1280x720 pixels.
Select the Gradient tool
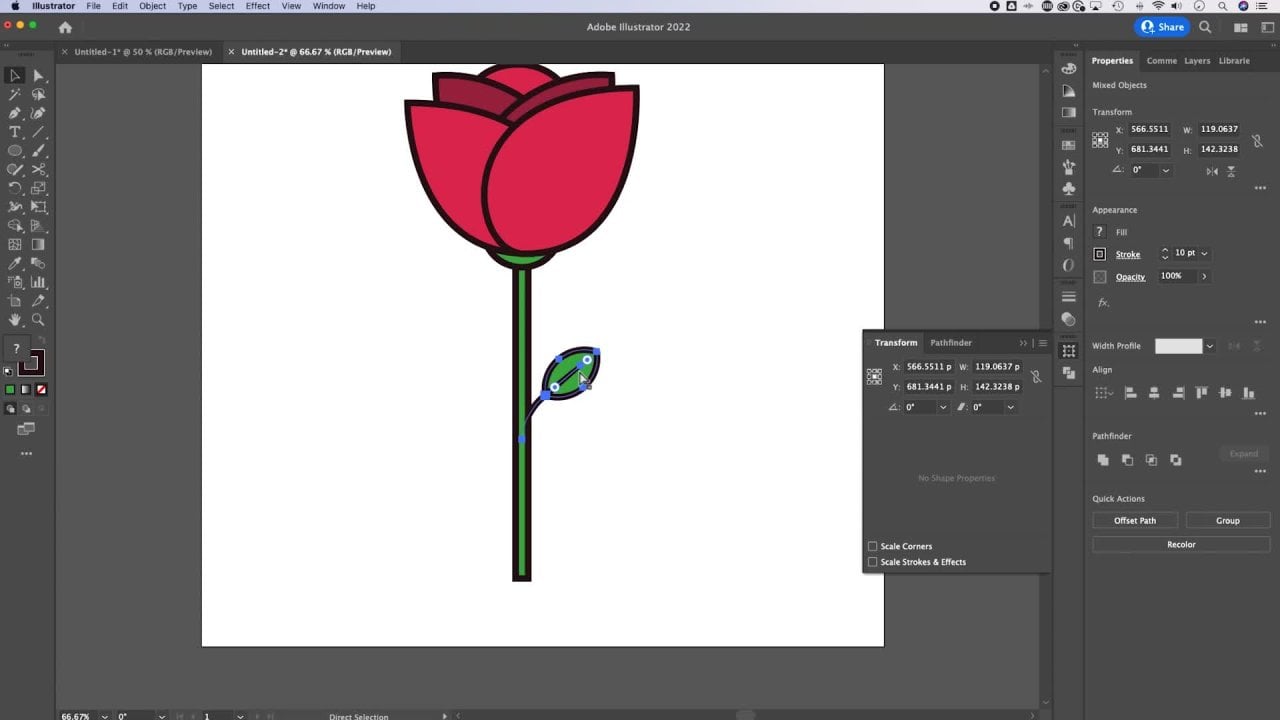[38, 245]
